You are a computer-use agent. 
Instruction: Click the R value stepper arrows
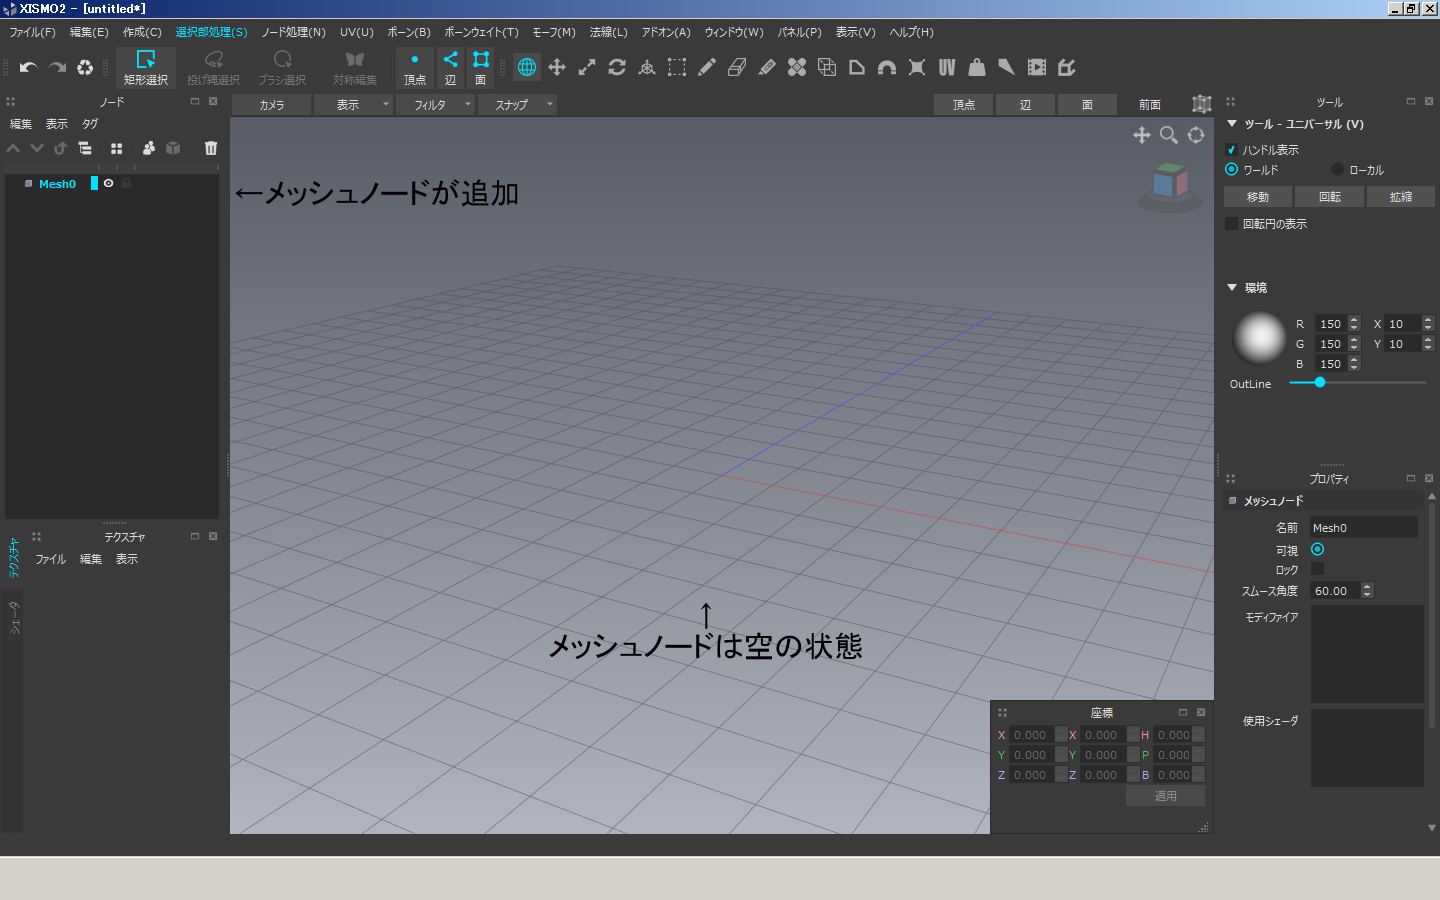coord(1354,323)
